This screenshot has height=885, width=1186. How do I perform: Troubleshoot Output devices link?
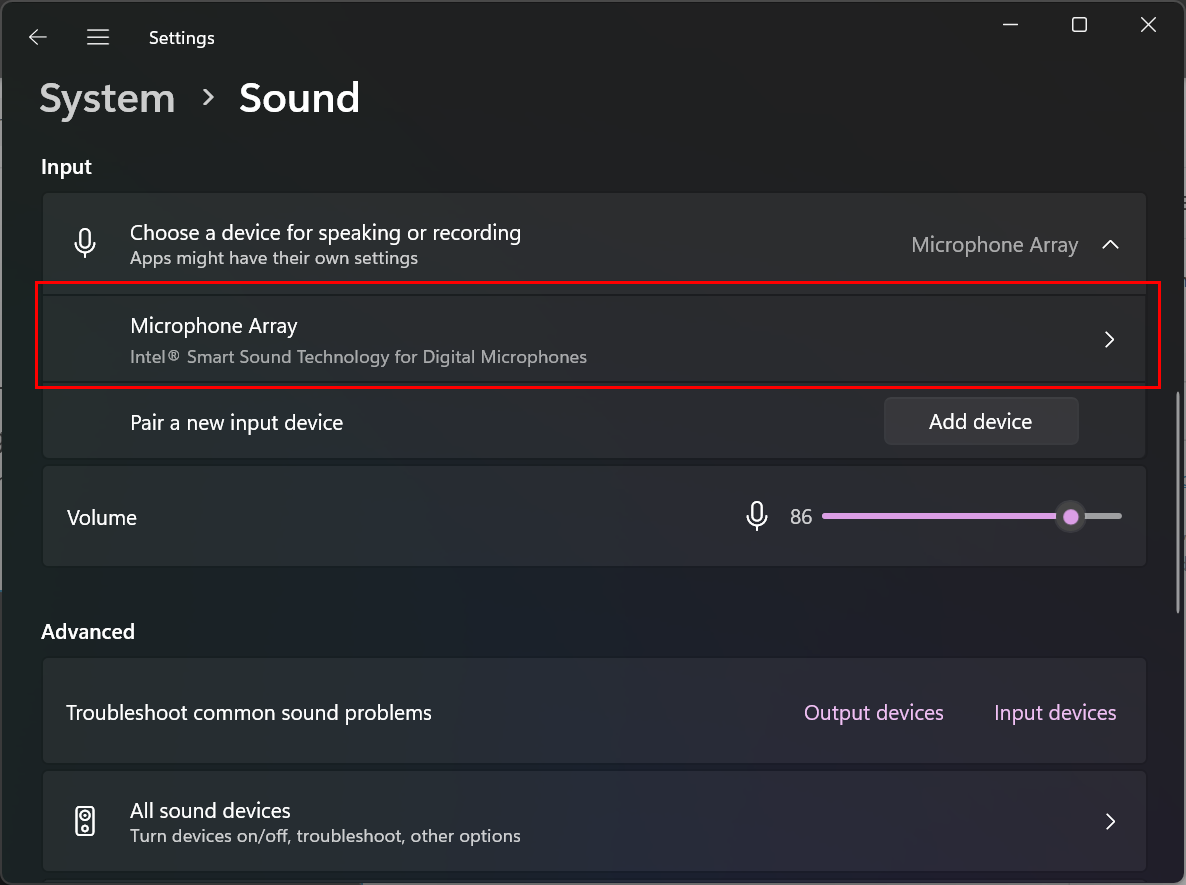point(873,713)
